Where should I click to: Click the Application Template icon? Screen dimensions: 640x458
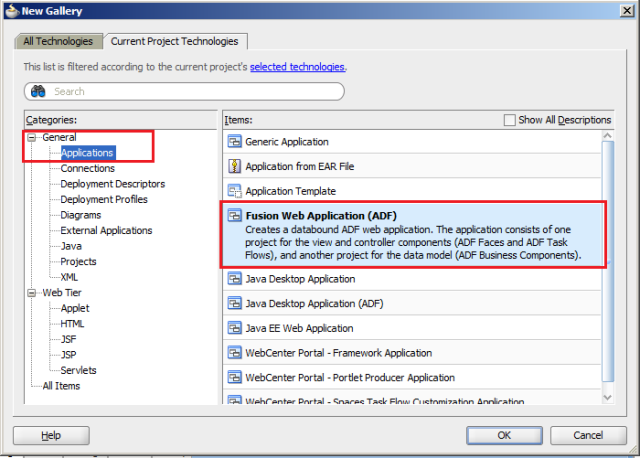235,190
